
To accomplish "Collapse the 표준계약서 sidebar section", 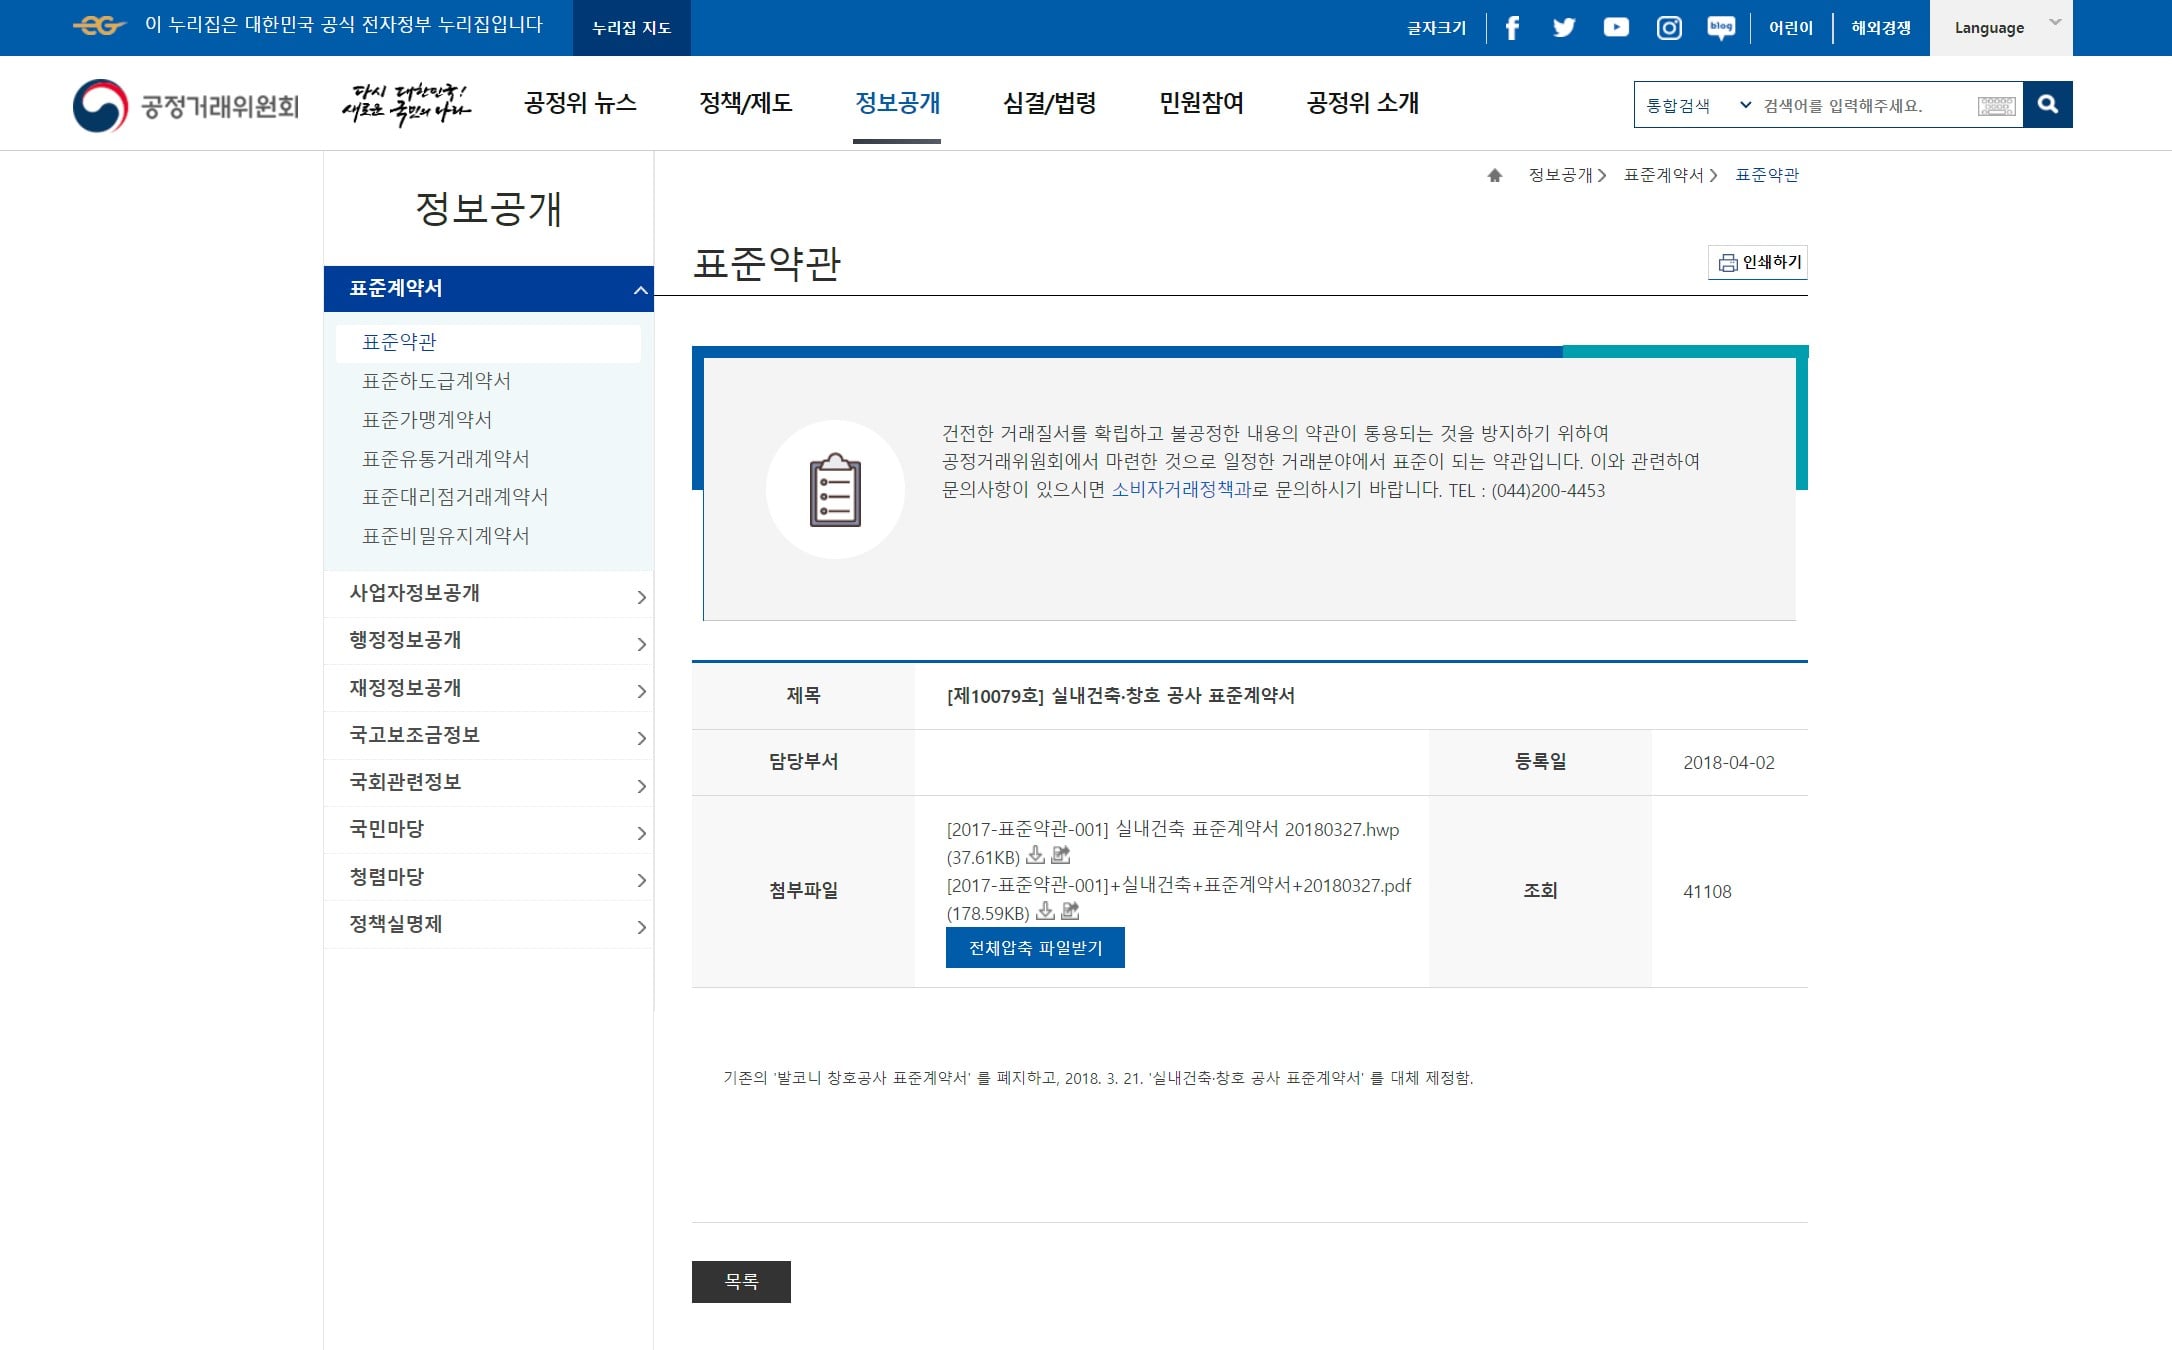I will pyautogui.click(x=489, y=289).
